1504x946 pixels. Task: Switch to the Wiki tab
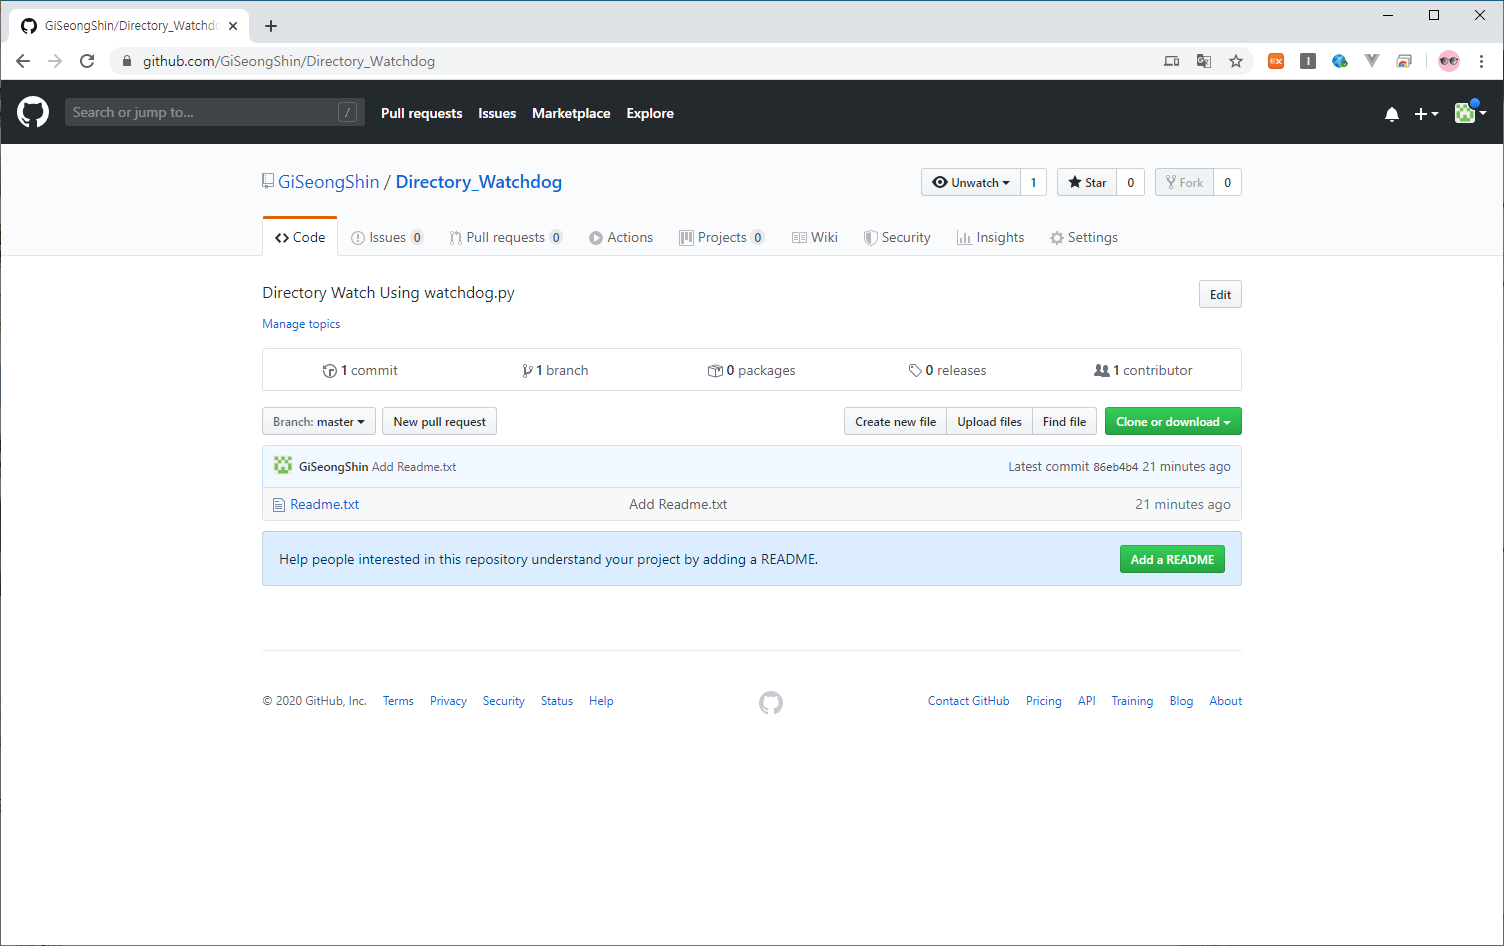[815, 237]
